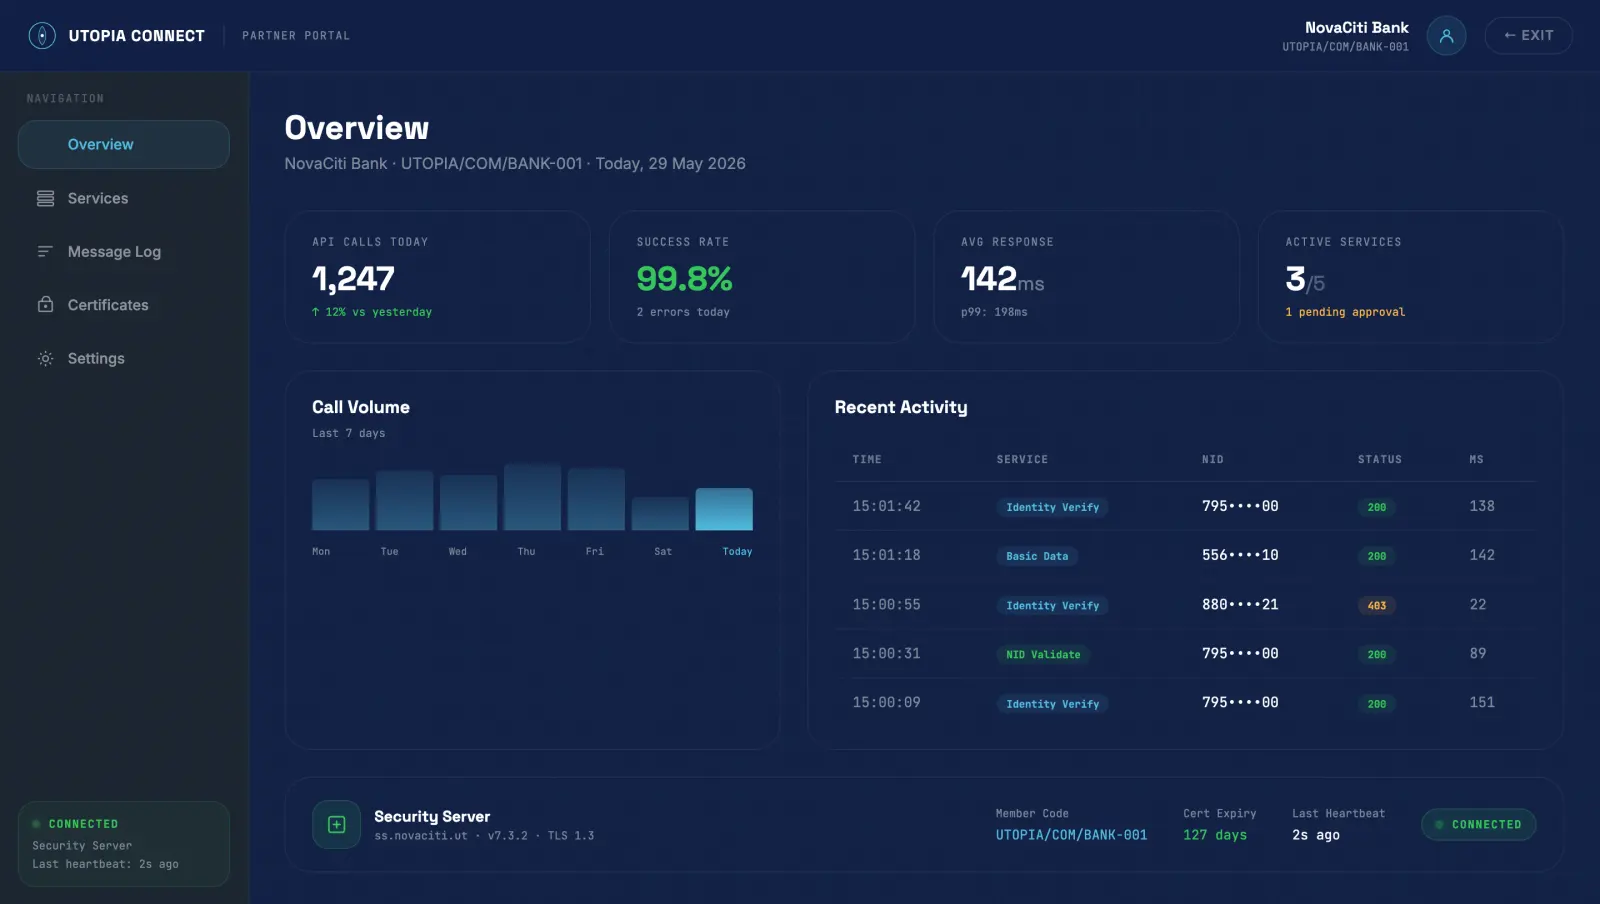
Task: Click the Member Code UTOPIA/COM/BANK-001 link
Action: pos(1071,835)
